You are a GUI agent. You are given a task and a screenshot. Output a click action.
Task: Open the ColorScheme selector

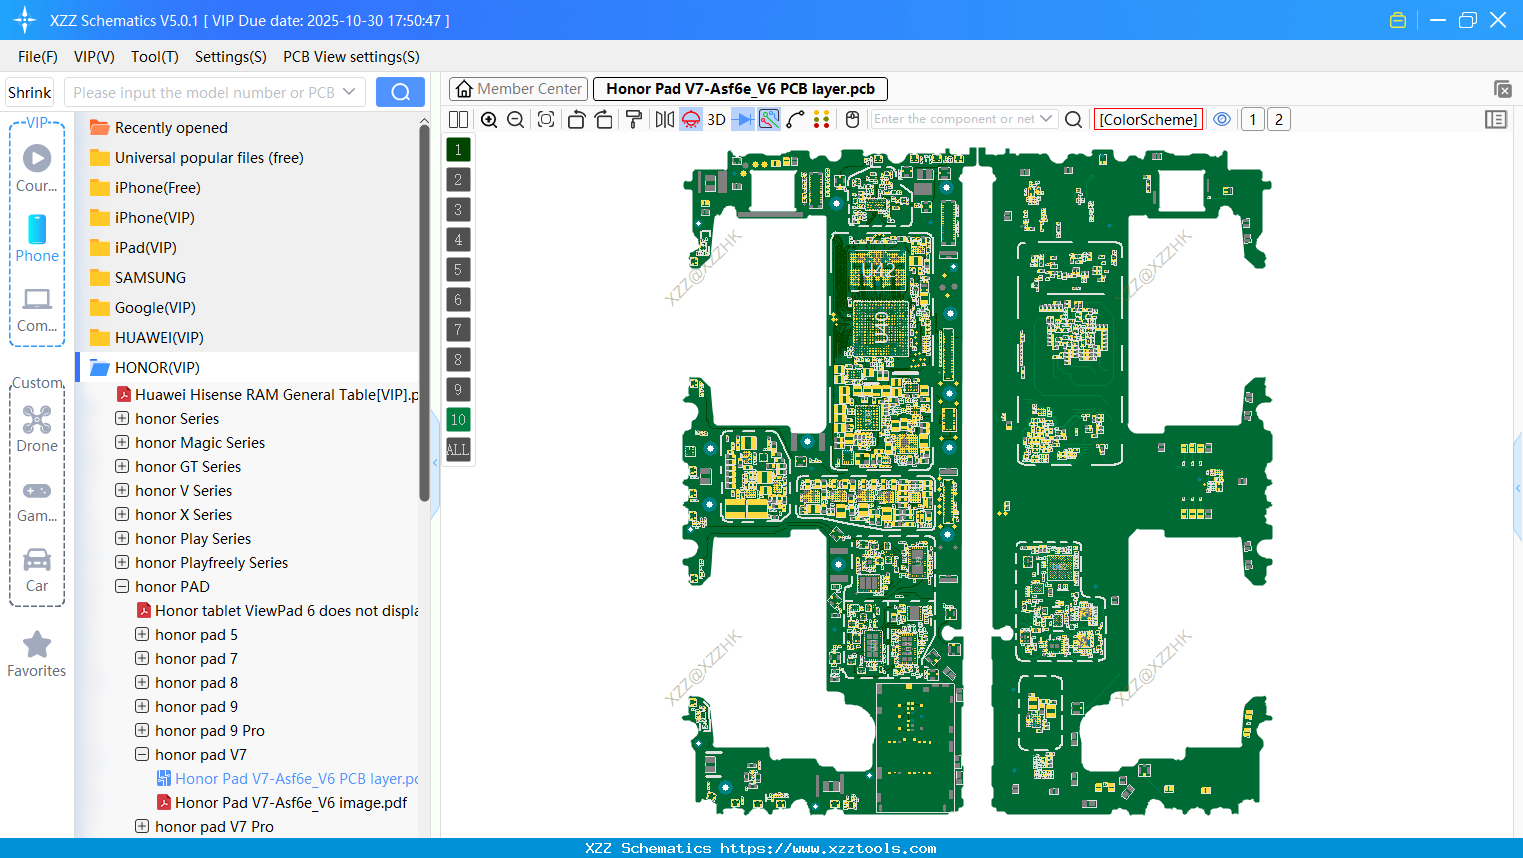point(1148,119)
